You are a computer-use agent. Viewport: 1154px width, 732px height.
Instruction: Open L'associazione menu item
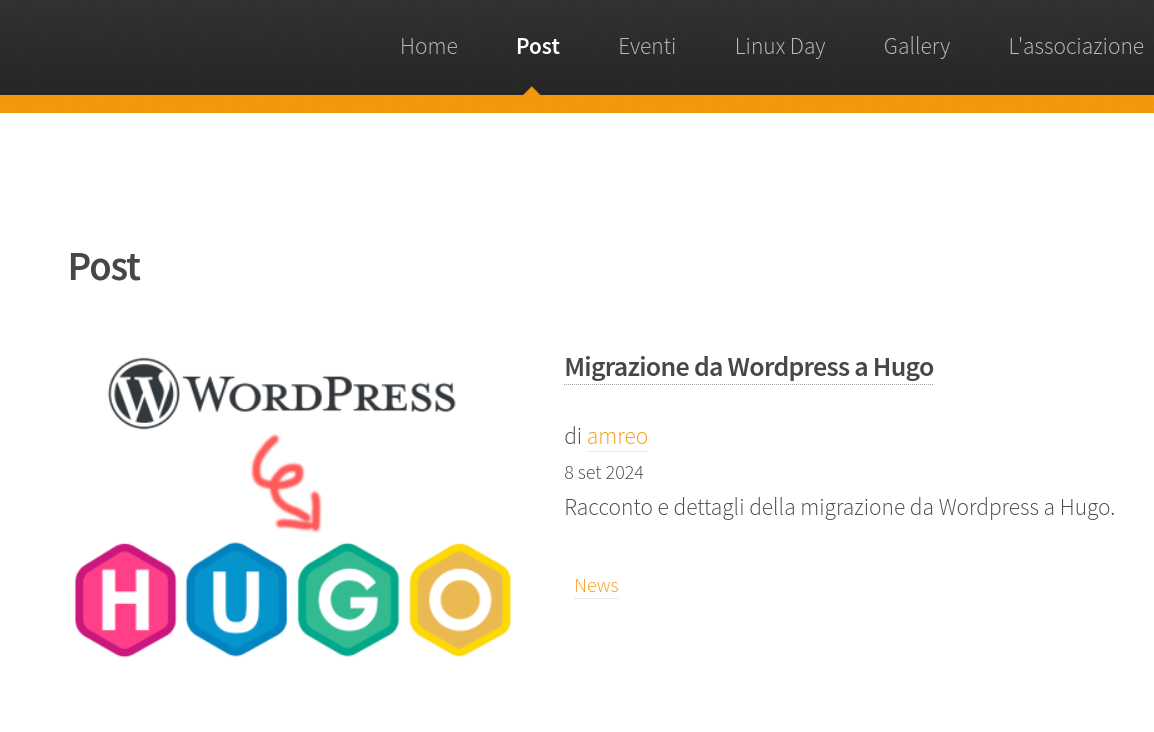tap(1075, 46)
